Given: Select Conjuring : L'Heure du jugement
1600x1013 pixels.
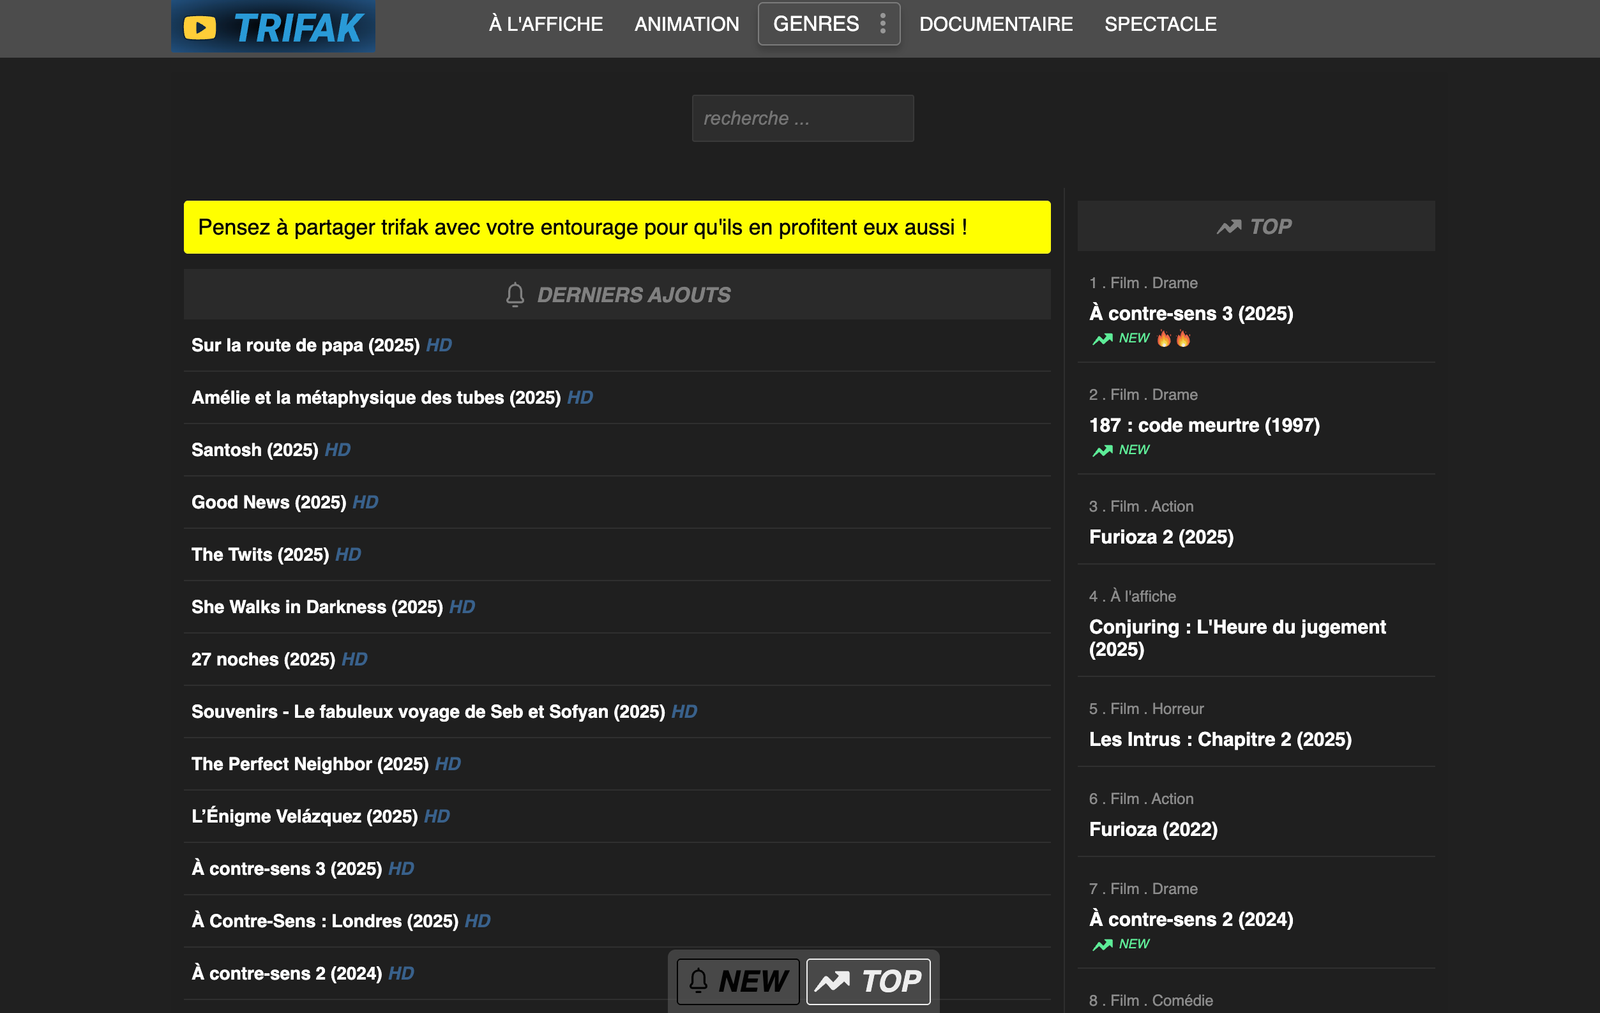Looking at the screenshot, I should 1237,638.
